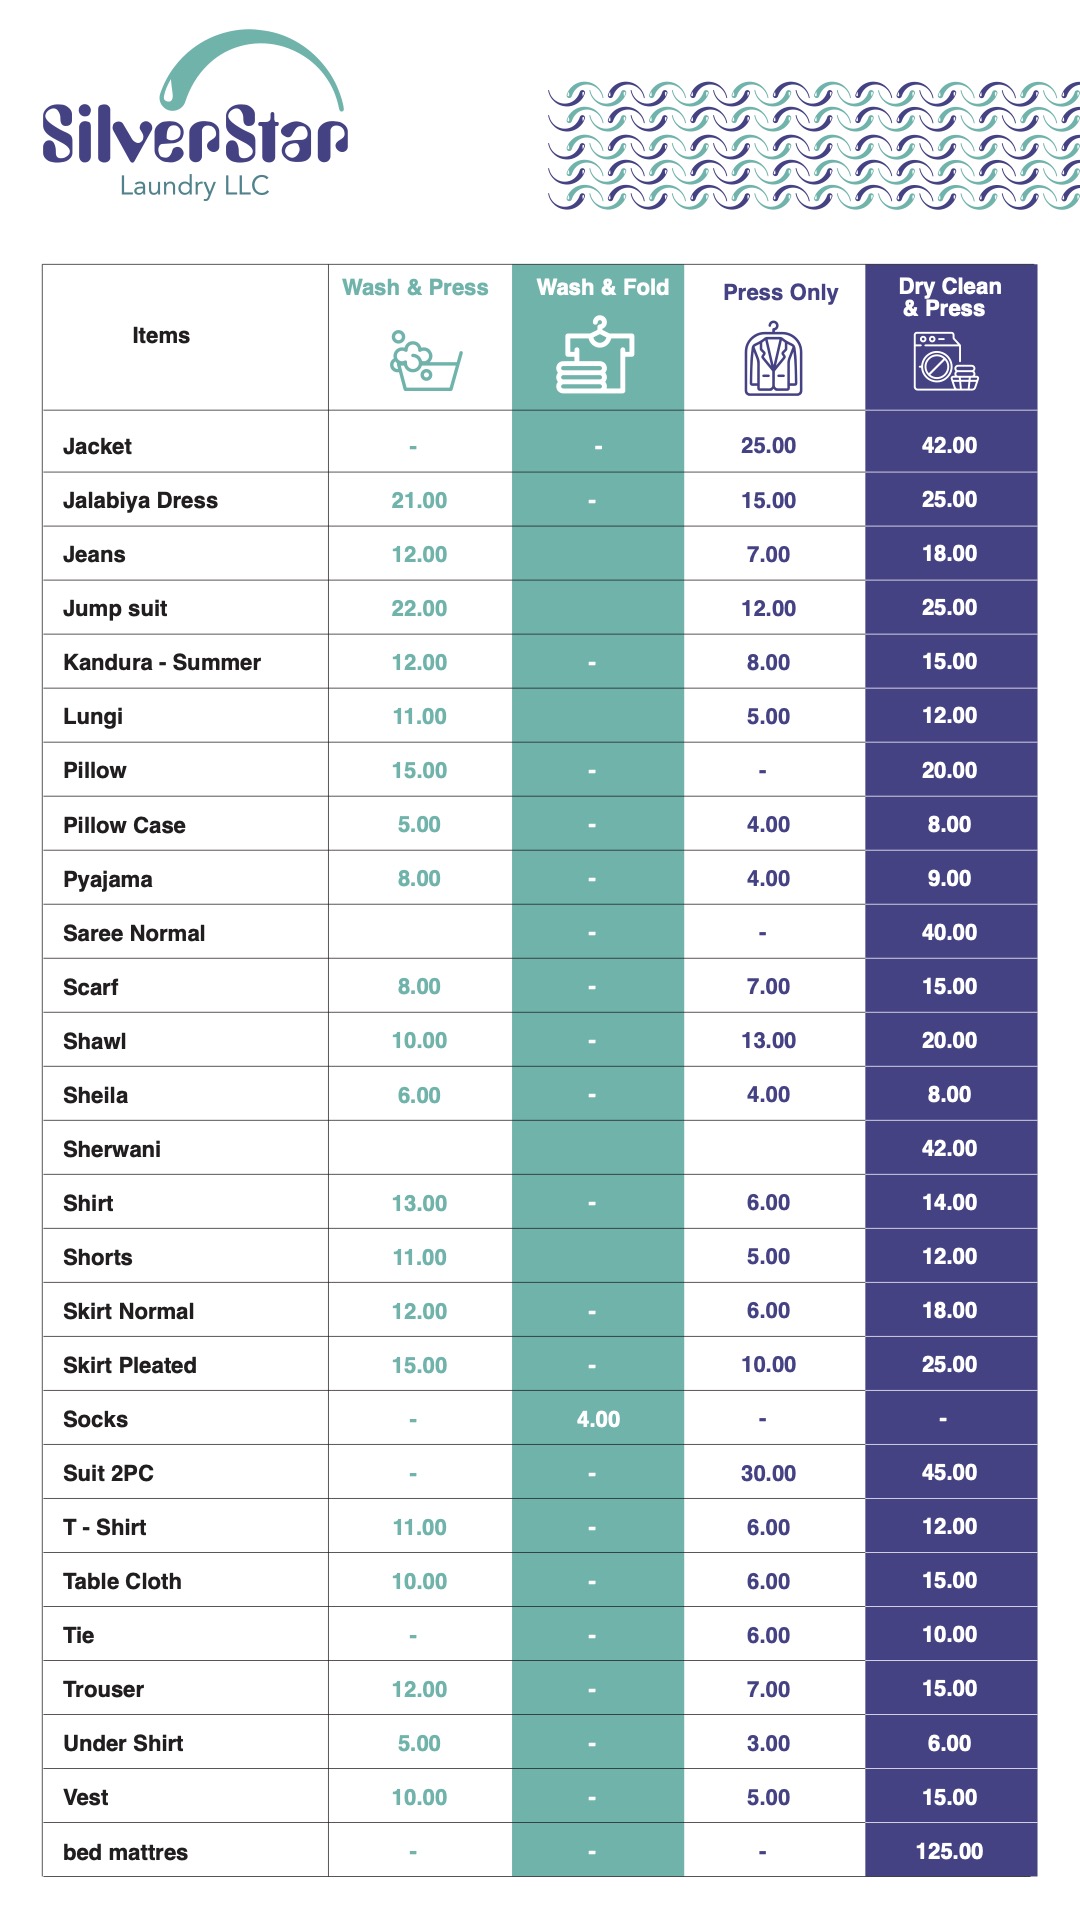
Task: Click the Jump suit Wash & Press price 22.00
Action: (x=419, y=608)
